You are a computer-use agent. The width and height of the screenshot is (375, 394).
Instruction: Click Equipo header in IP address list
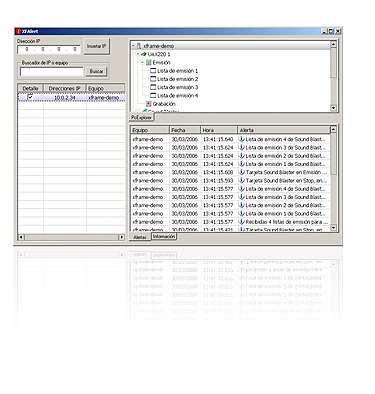click(x=106, y=88)
